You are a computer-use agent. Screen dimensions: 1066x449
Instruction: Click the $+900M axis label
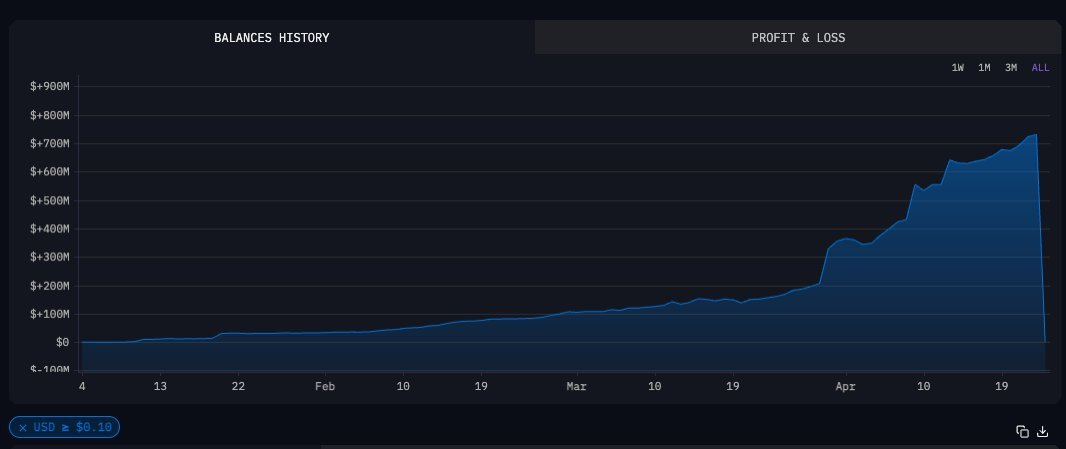tap(50, 86)
